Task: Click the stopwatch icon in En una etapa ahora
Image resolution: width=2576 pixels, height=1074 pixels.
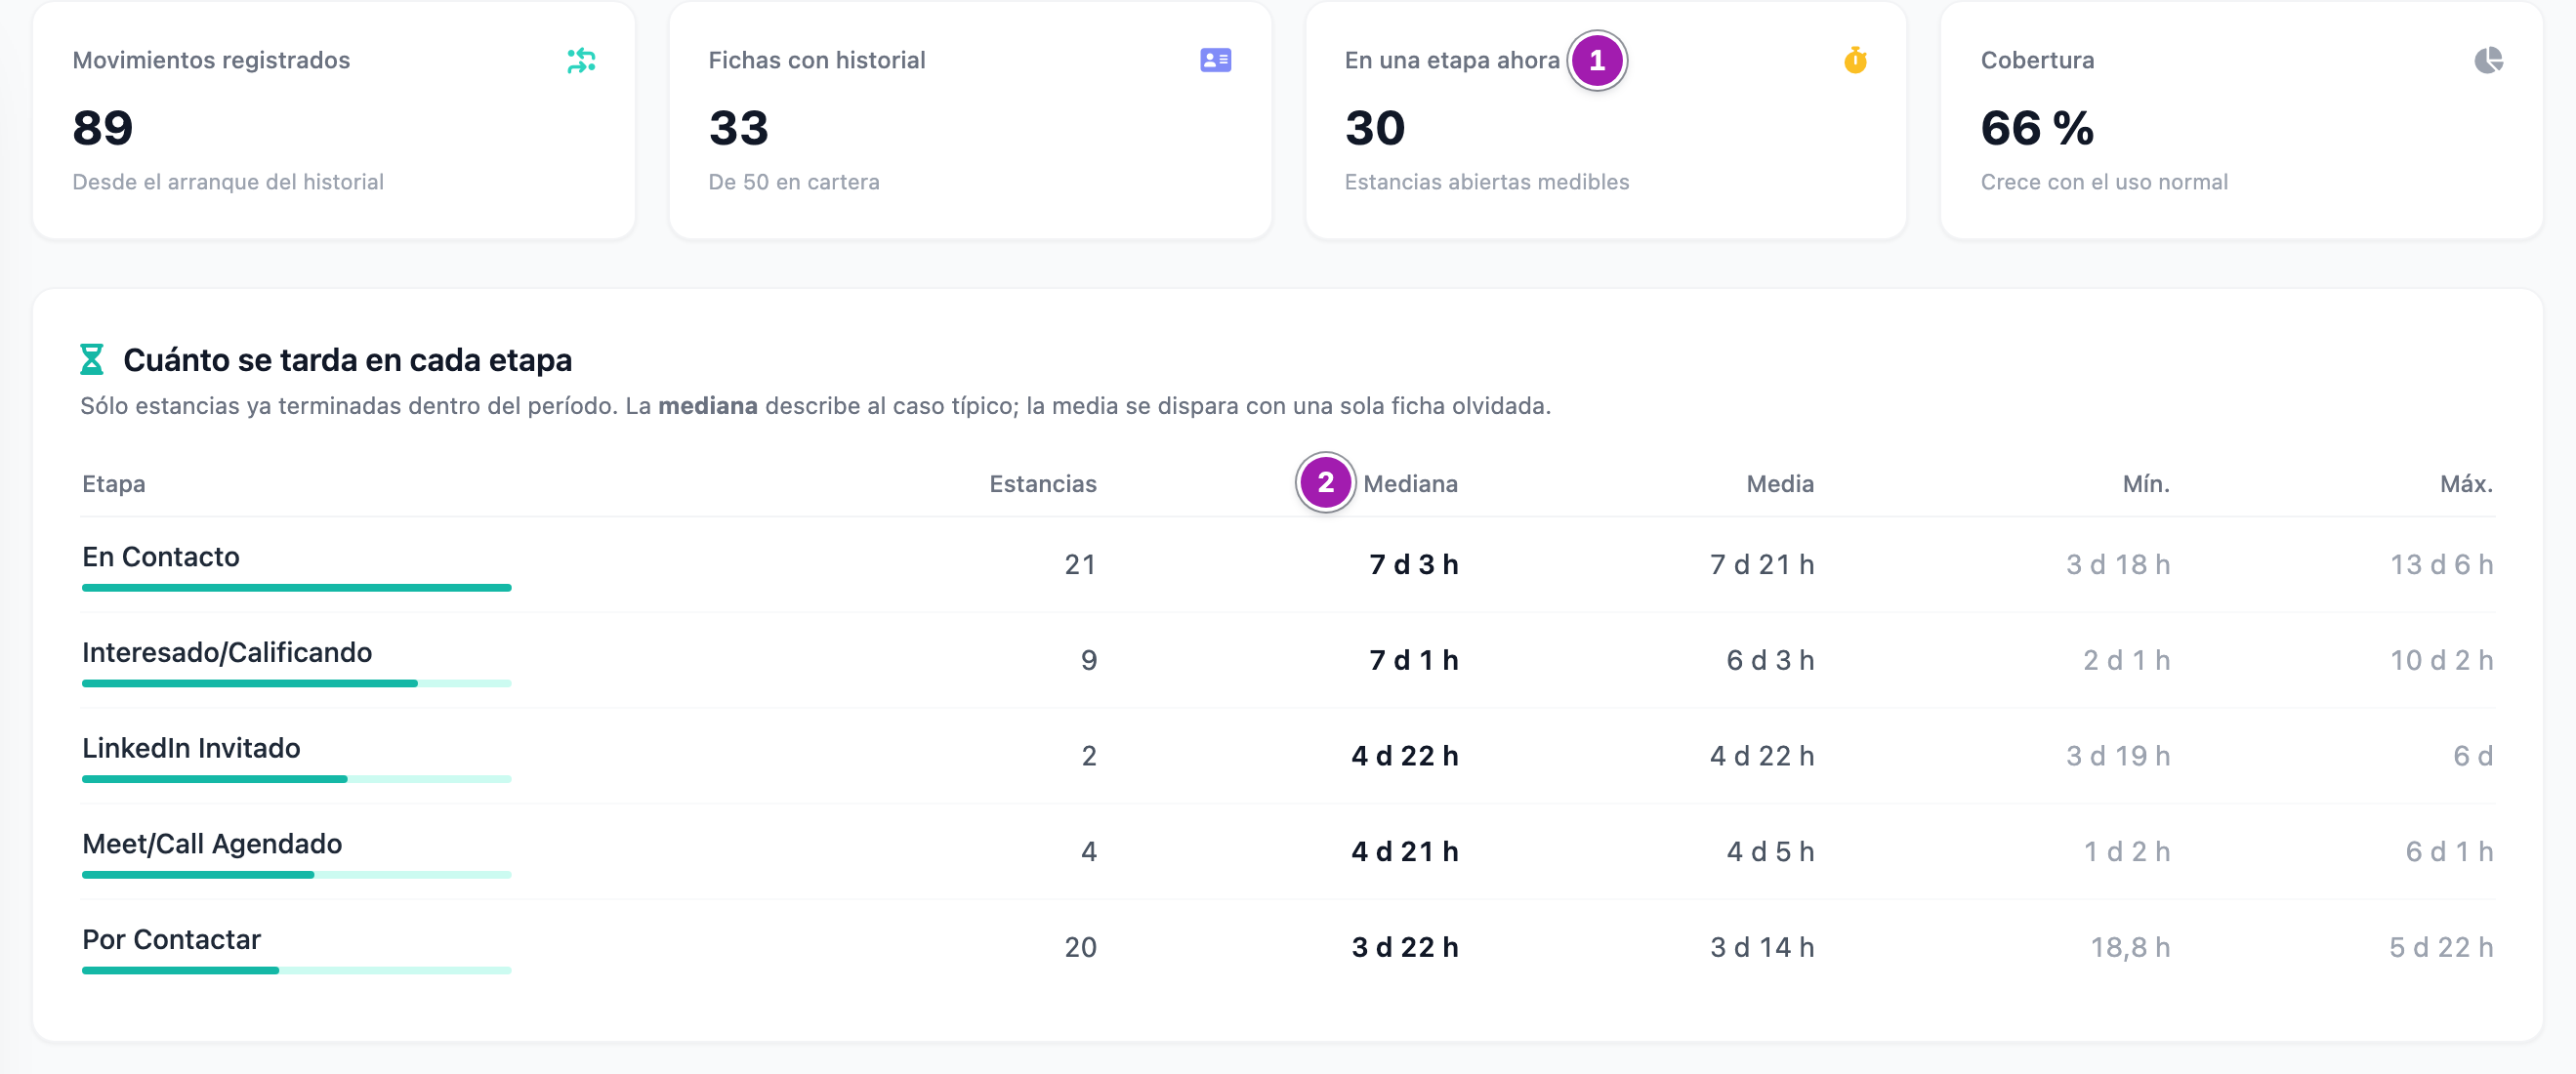Action: tap(1855, 61)
